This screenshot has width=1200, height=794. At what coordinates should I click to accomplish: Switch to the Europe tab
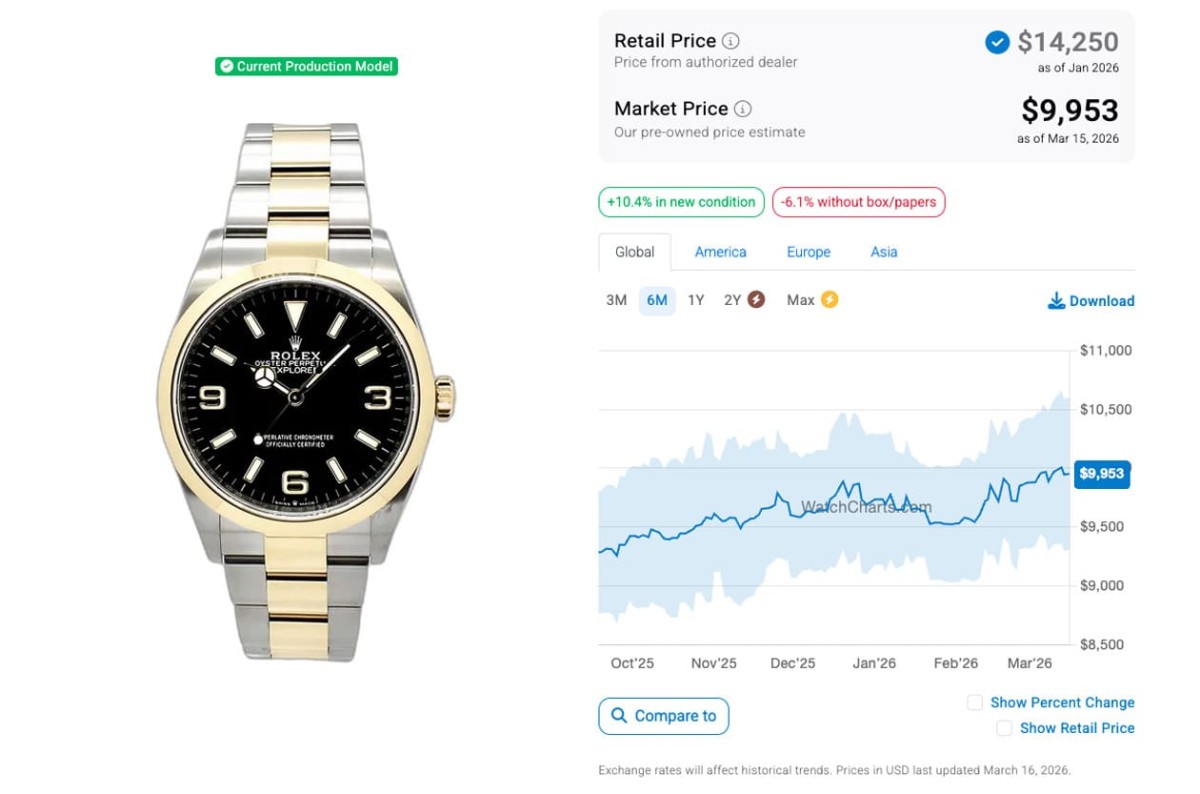pyautogui.click(x=808, y=252)
